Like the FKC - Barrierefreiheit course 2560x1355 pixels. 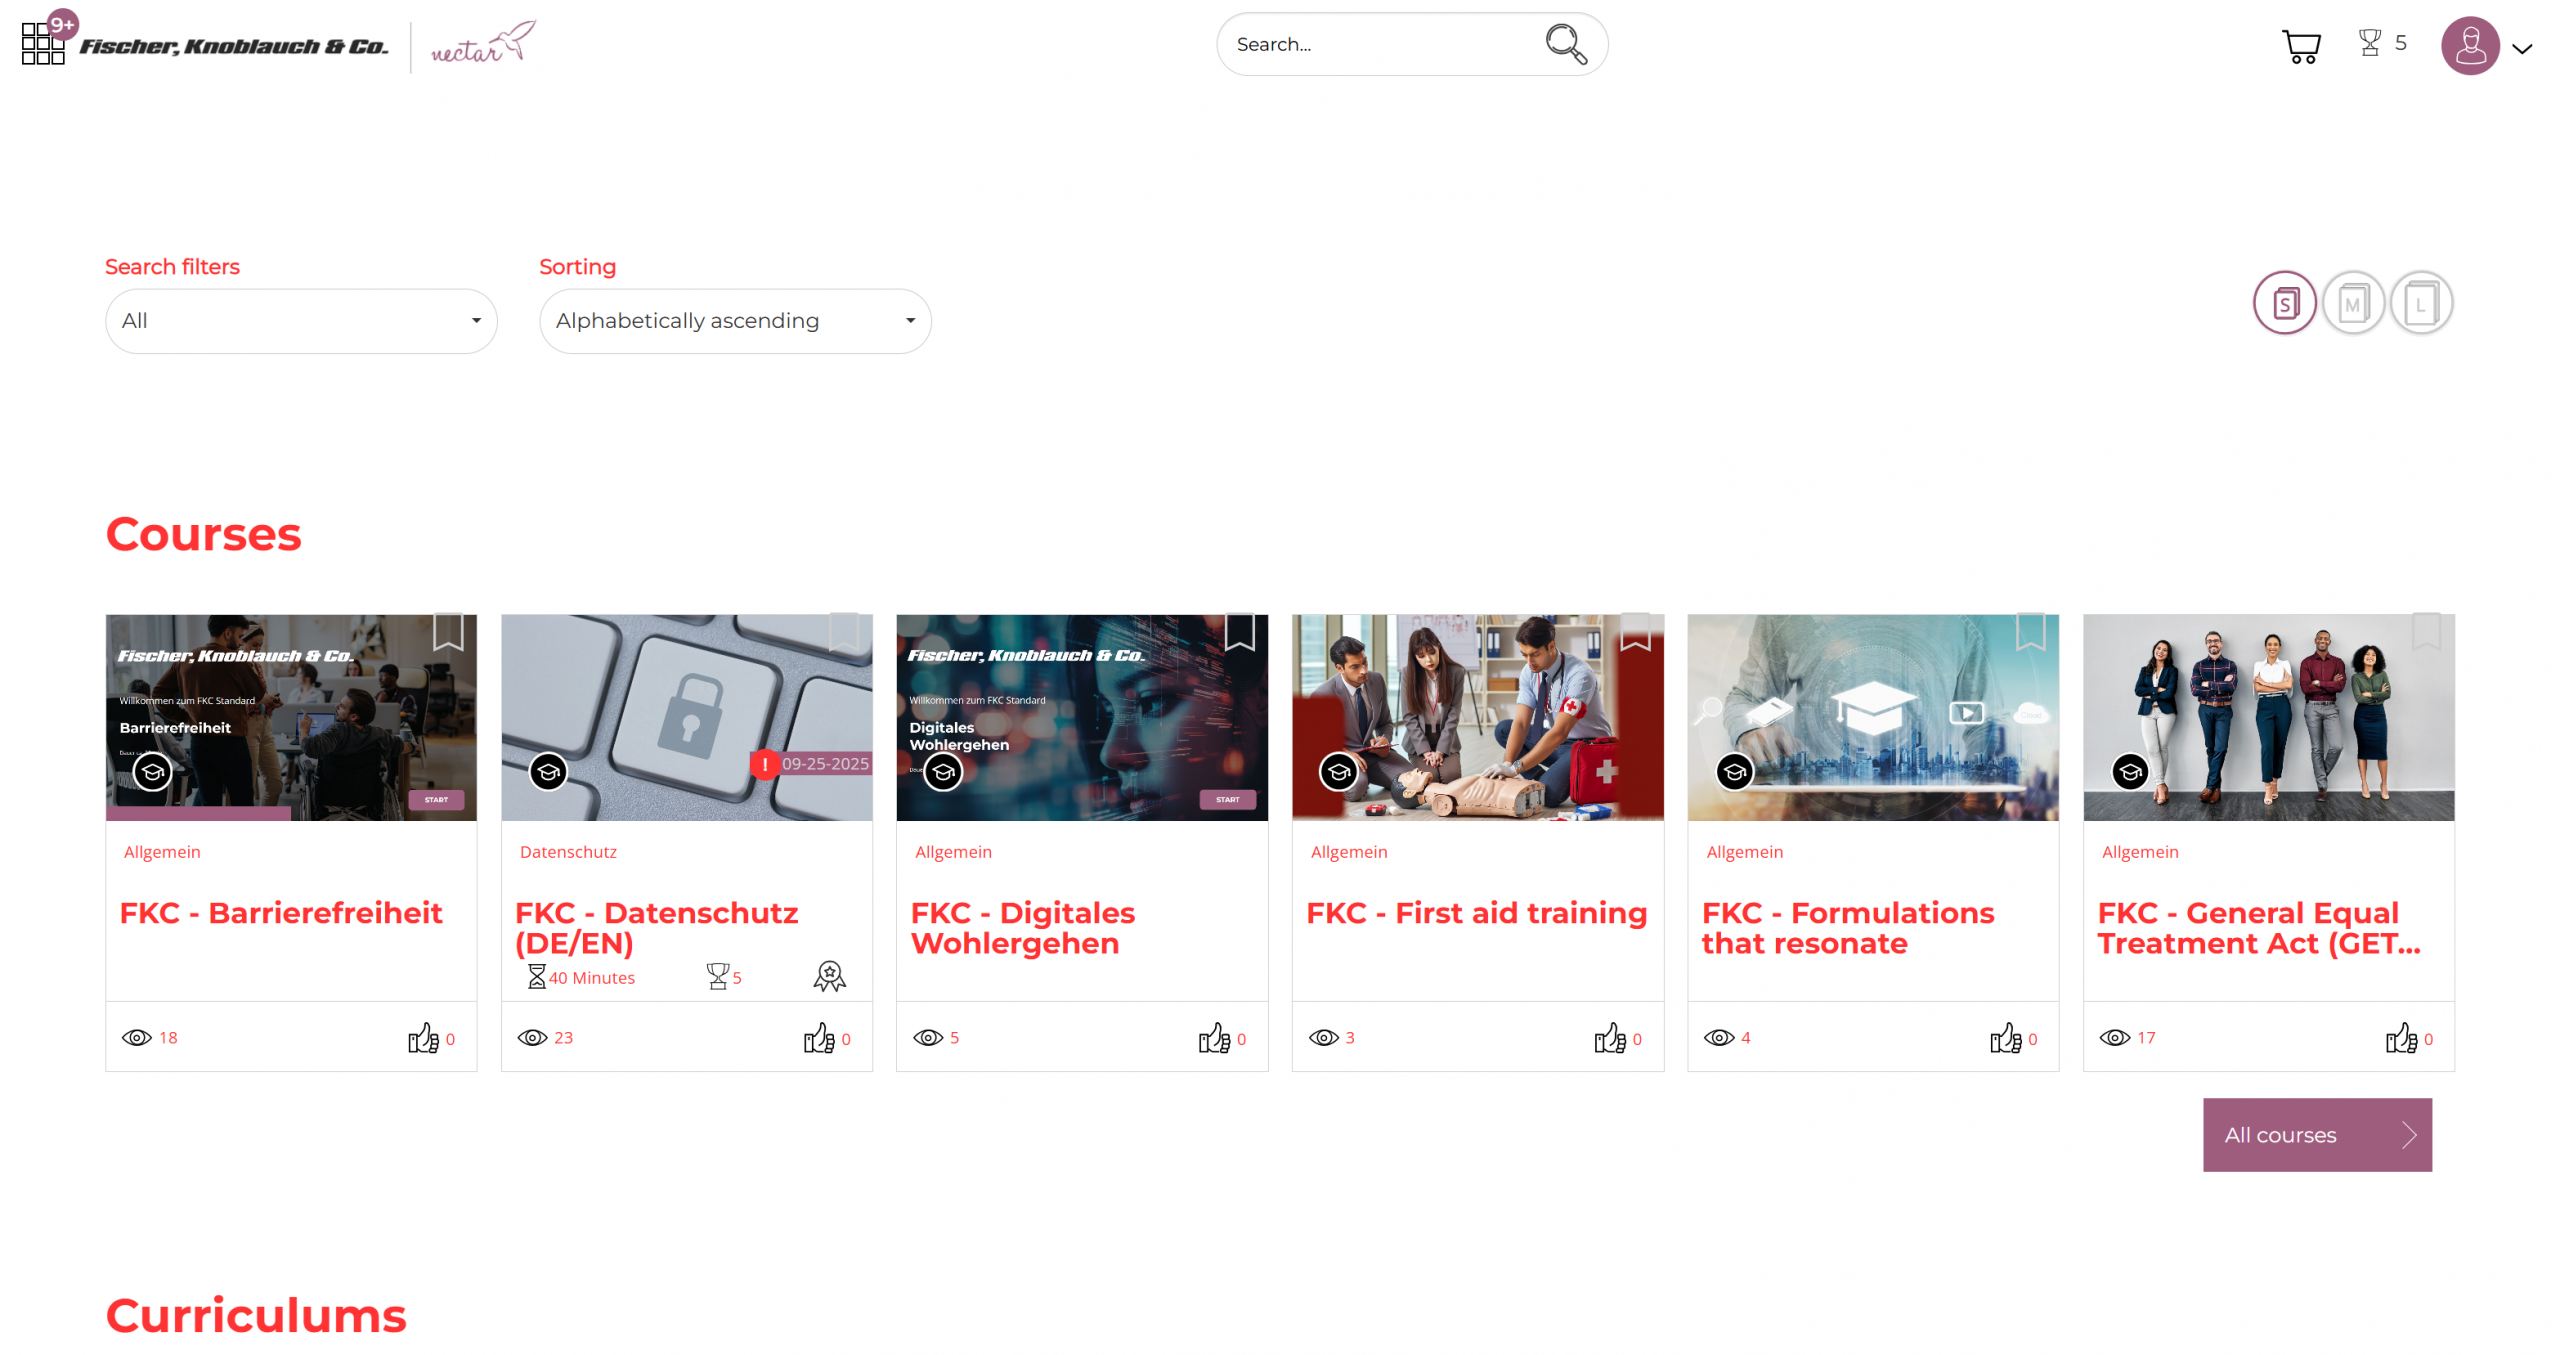423,1038
